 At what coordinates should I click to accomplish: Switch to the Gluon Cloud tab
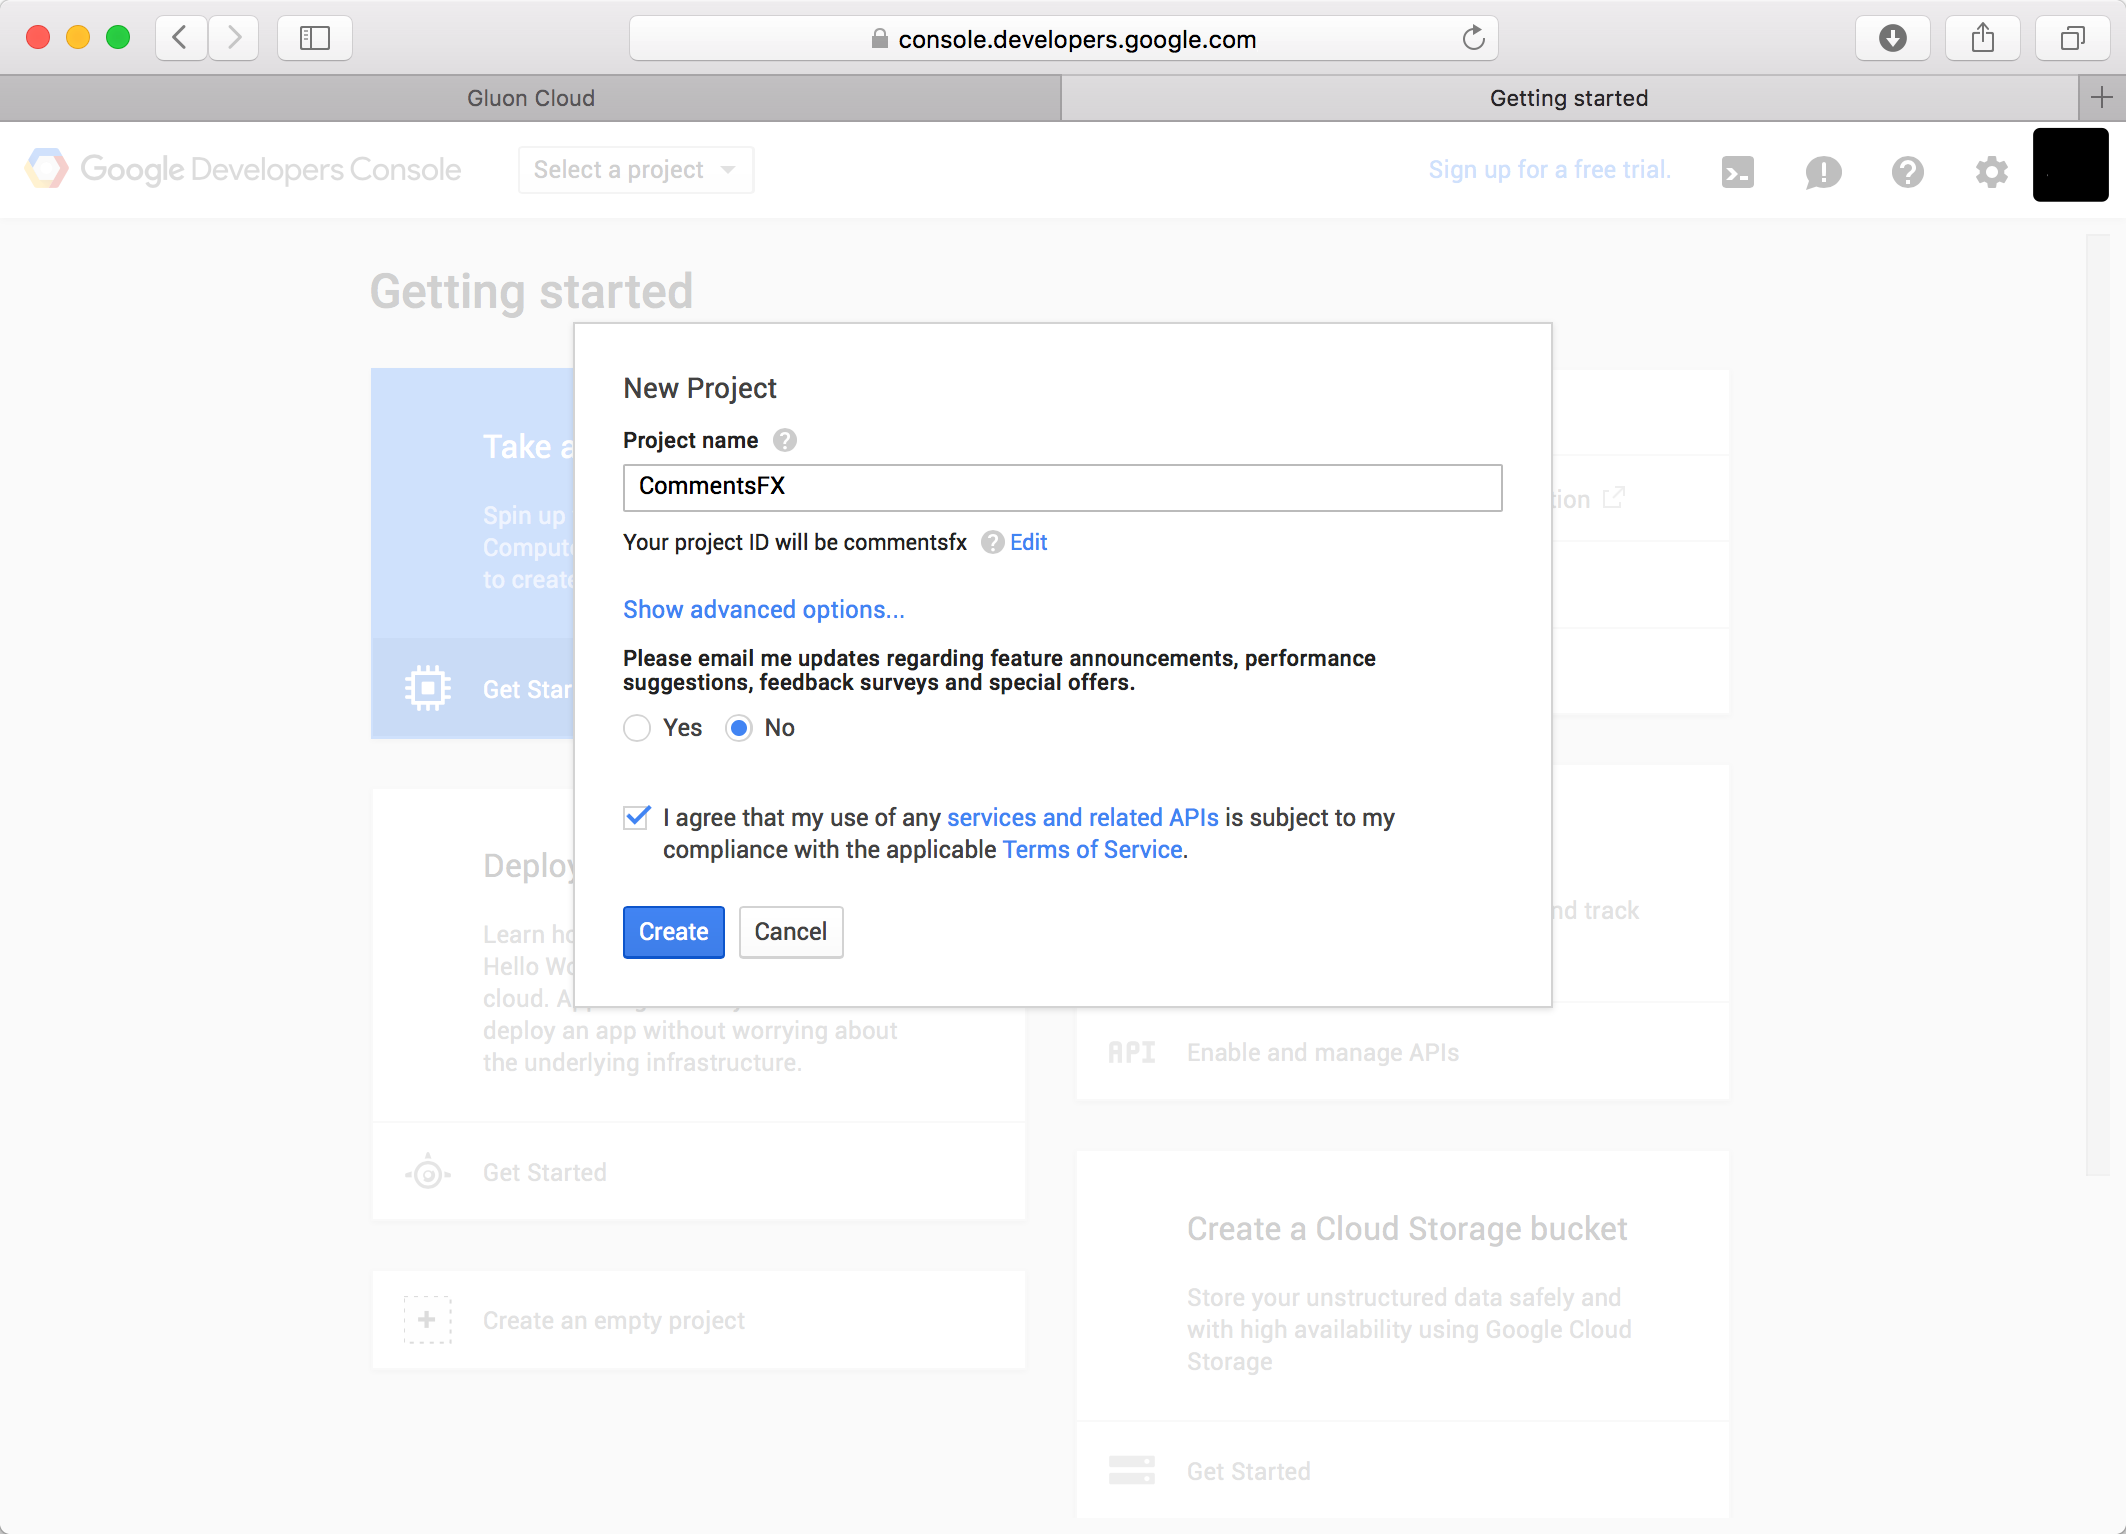pyautogui.click(x=530, y=98)
